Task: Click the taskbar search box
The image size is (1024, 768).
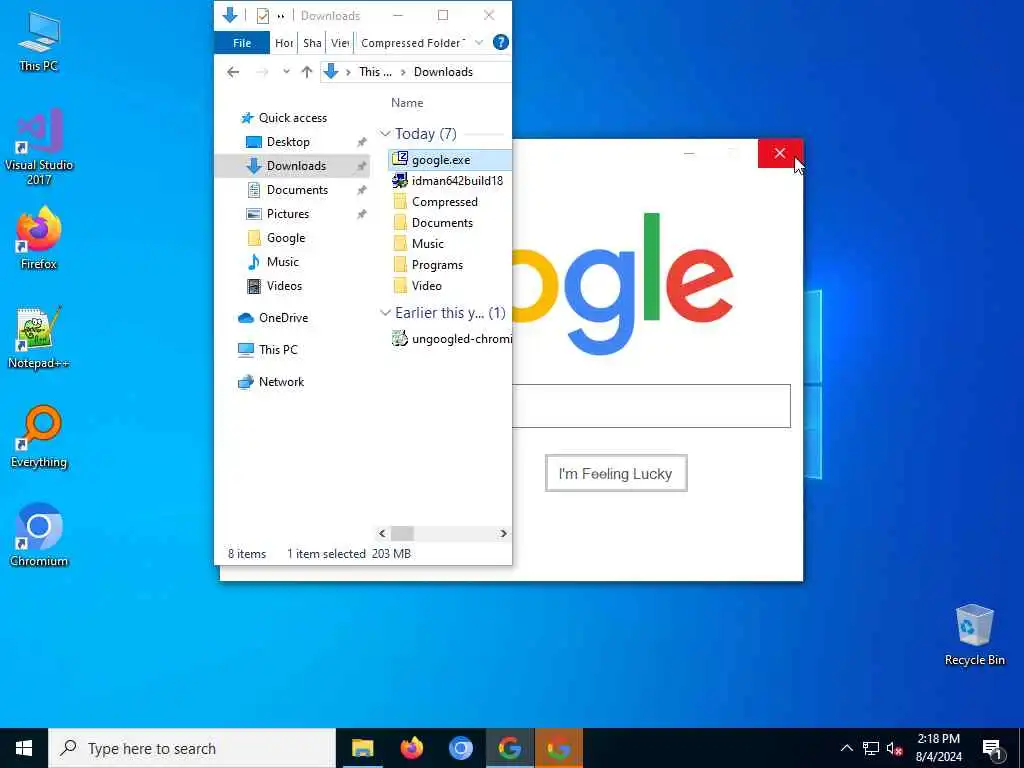Action: pyautogui.click(x=192, y=748)
